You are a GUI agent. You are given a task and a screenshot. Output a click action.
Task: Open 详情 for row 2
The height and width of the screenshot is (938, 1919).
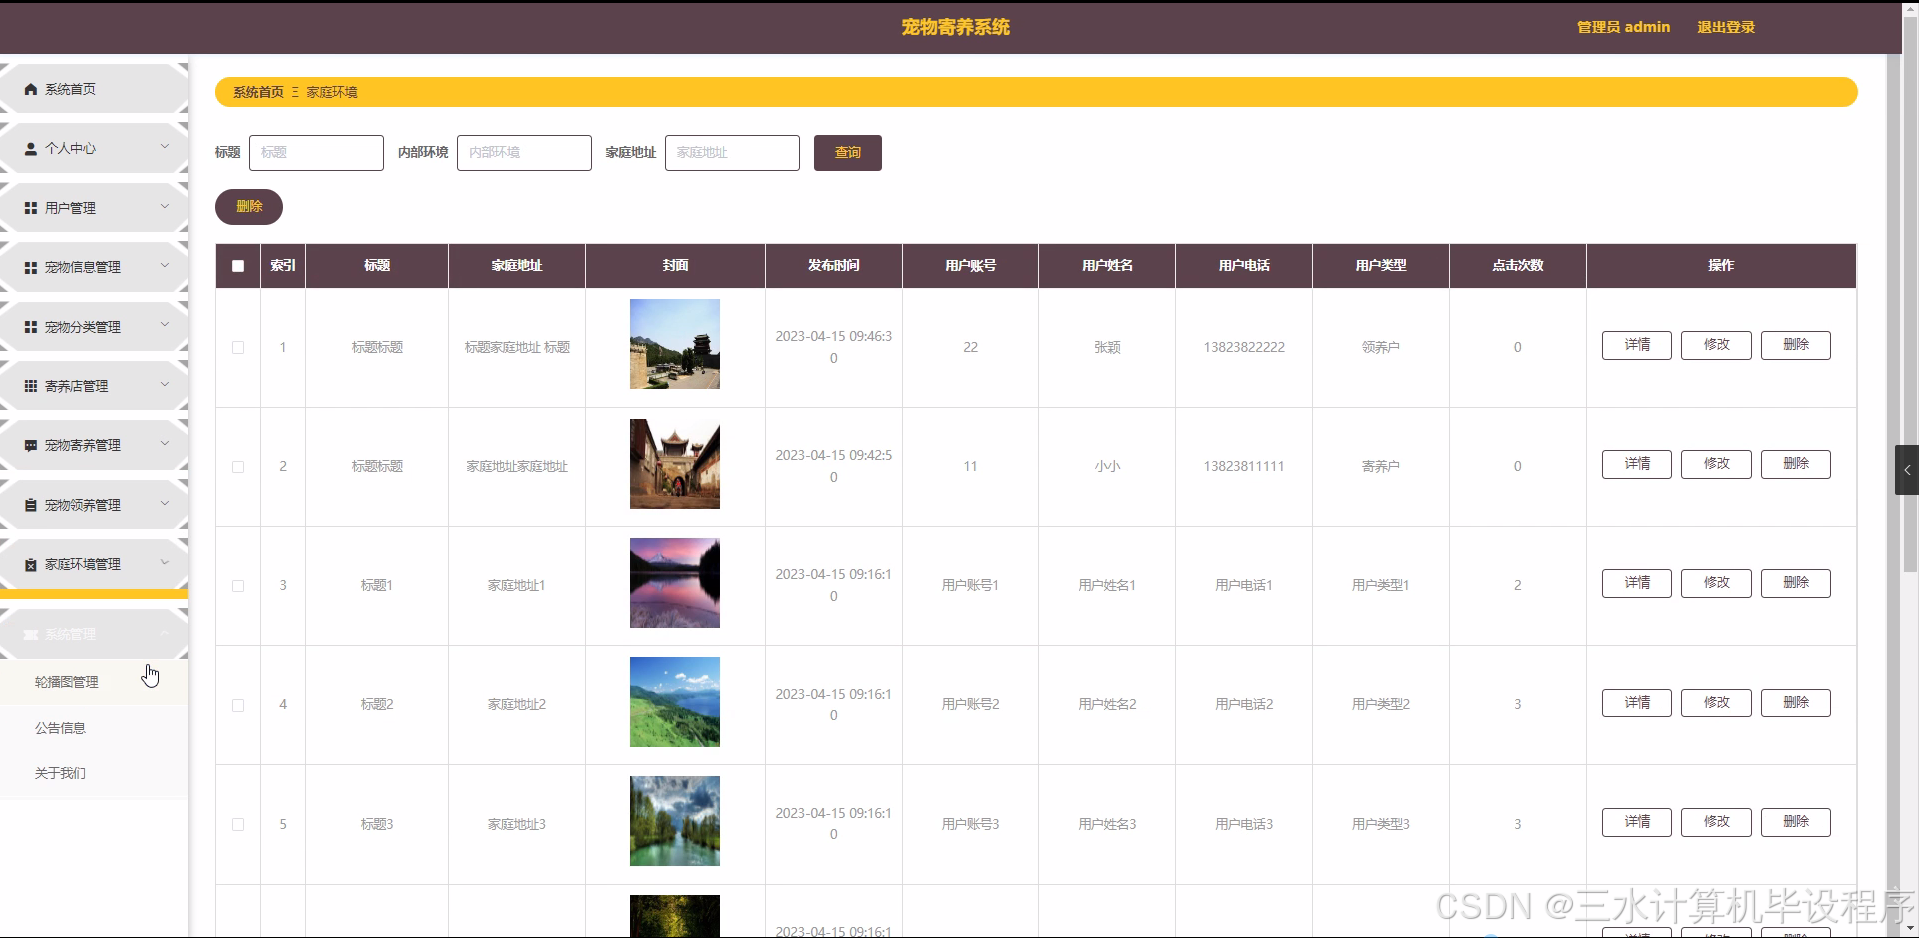click(x=1637, y=464)
